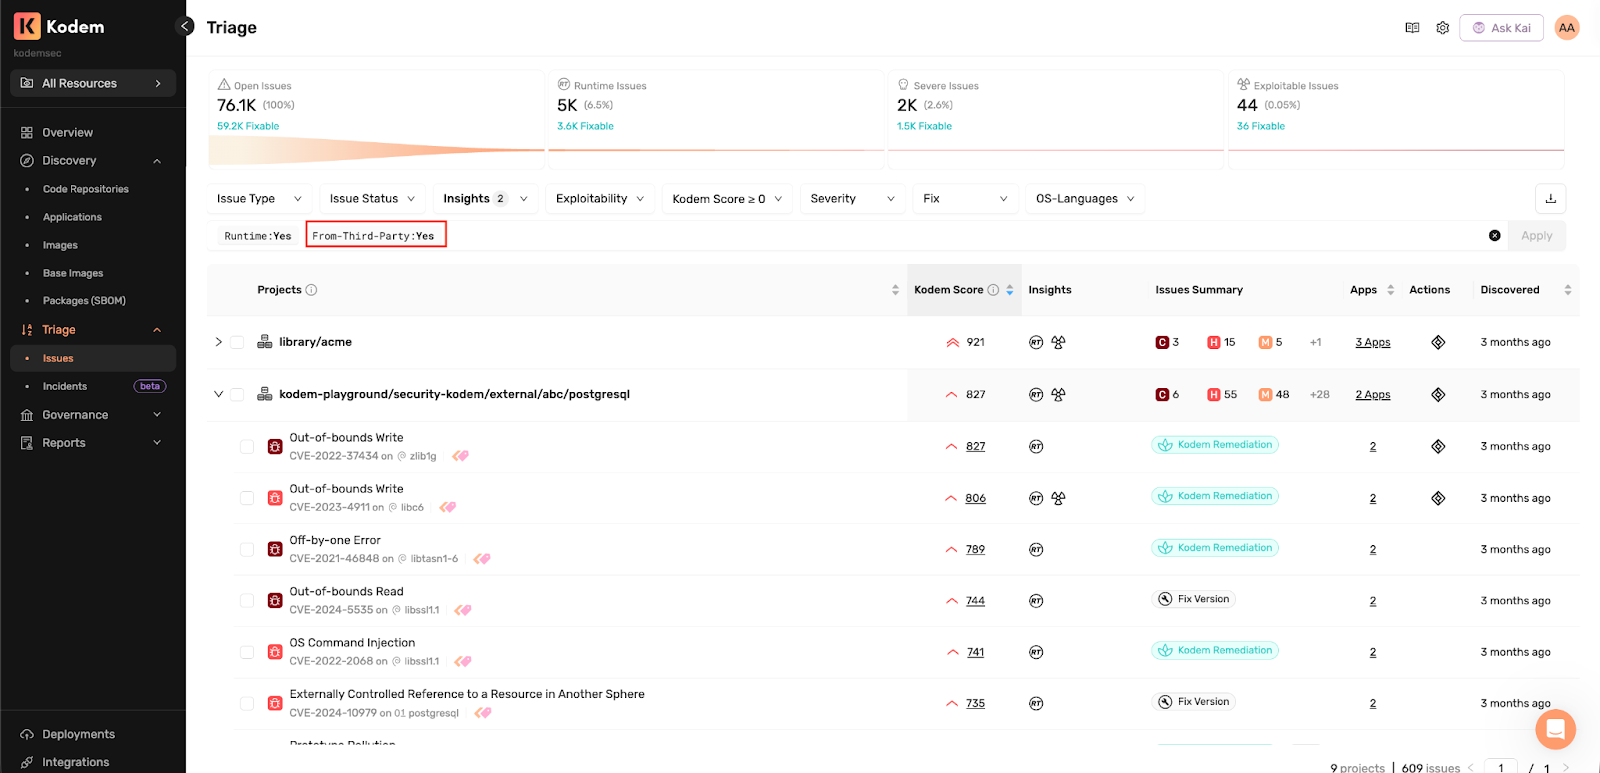The height and width of the screenshot is (773, 1600).
Task: Open the Fix dropdown
Action: (x=965, y=198)
